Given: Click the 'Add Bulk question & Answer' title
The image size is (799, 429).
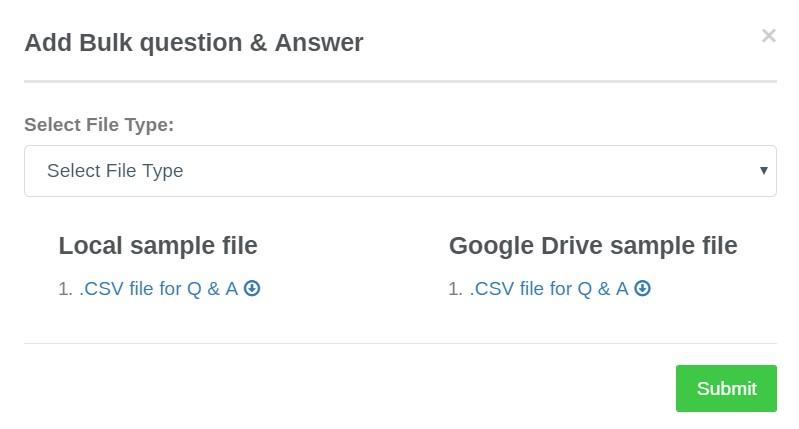Looking at the screenshot, I should tap(194, 42).
